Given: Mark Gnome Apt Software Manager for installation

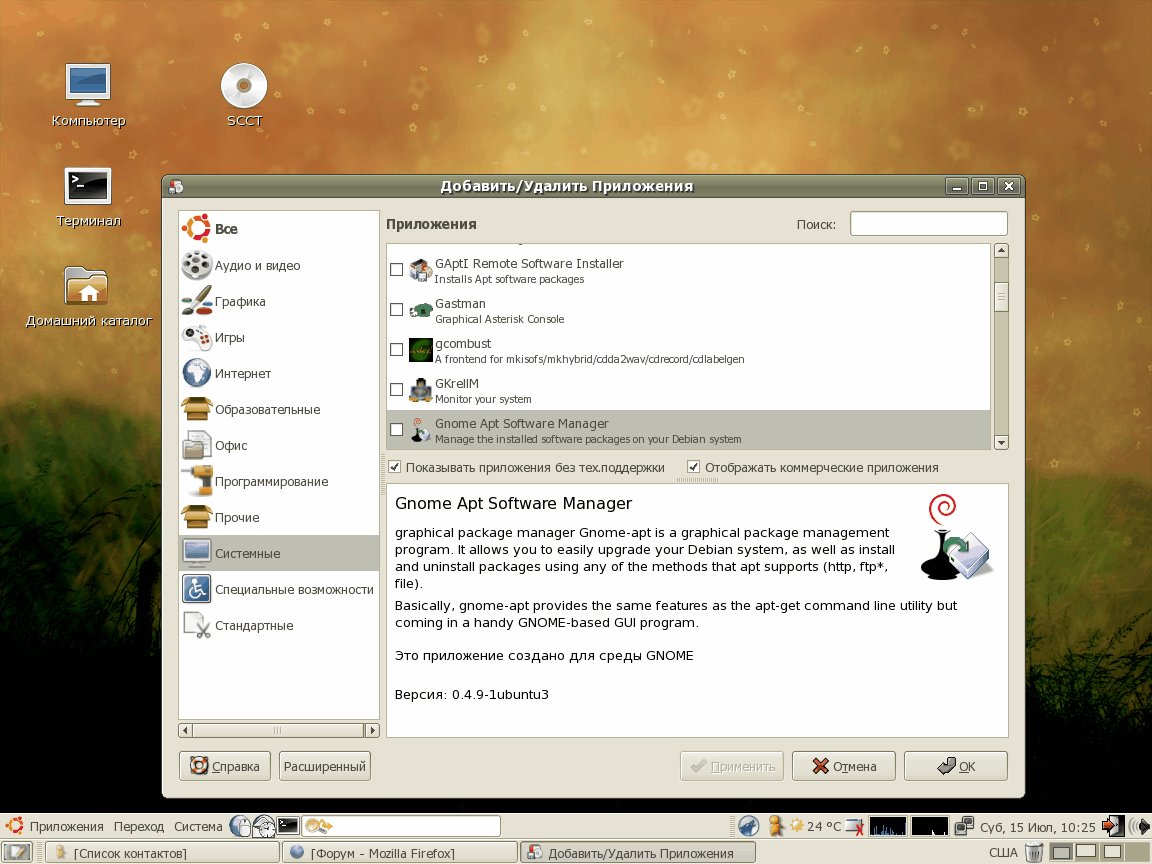Looking at the screenshot, I should click(x=397, y=430).
